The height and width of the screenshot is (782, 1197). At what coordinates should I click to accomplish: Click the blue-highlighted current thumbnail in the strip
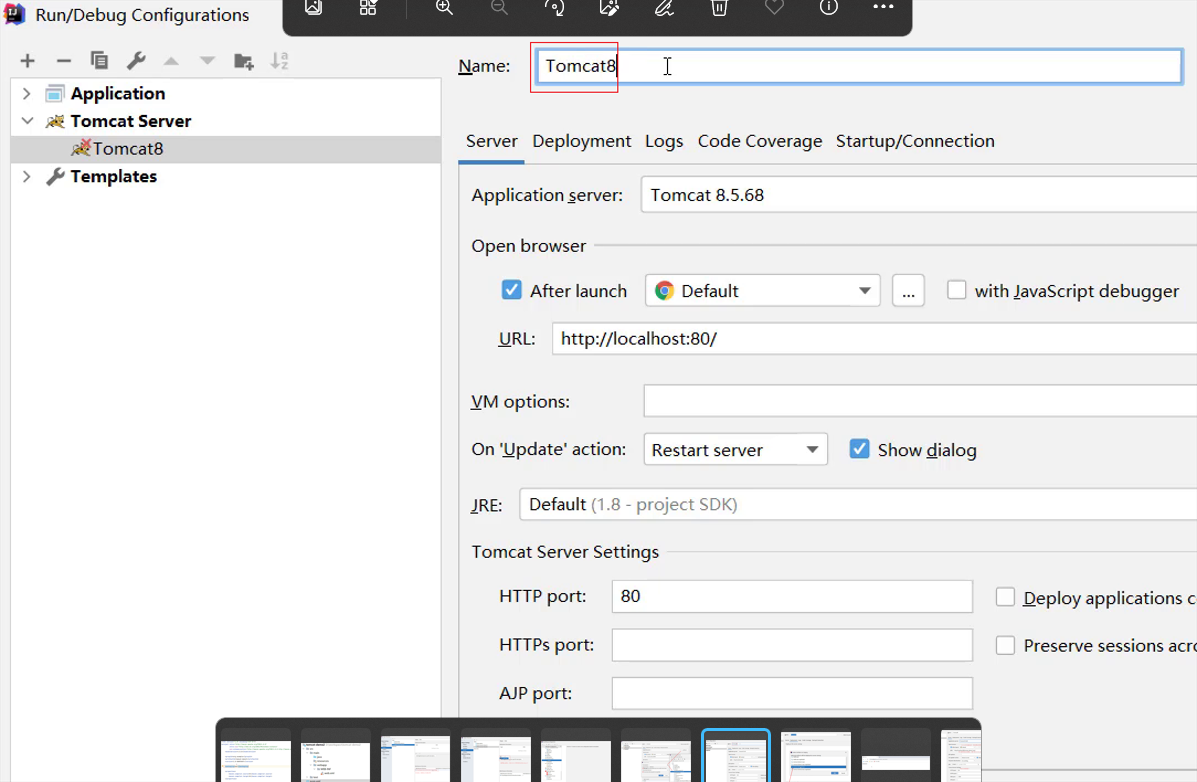click(736, 756)
